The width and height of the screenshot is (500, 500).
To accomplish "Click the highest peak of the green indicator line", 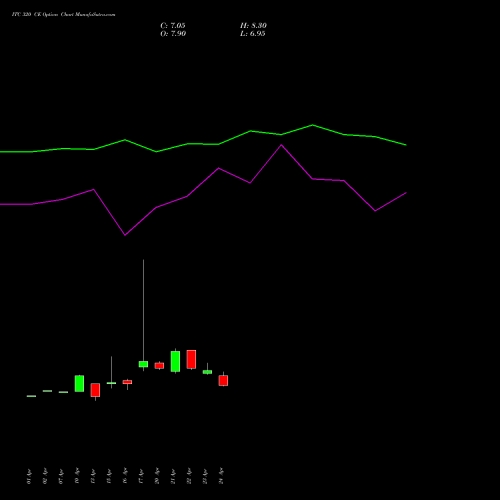I will tap(313, 125).
